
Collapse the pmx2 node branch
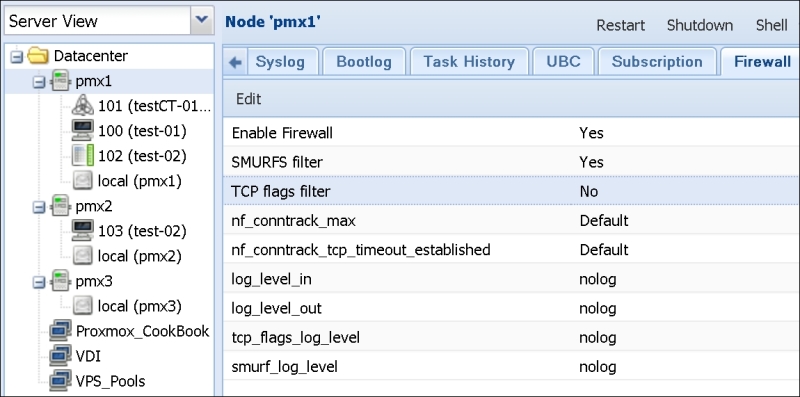(39, 207)
